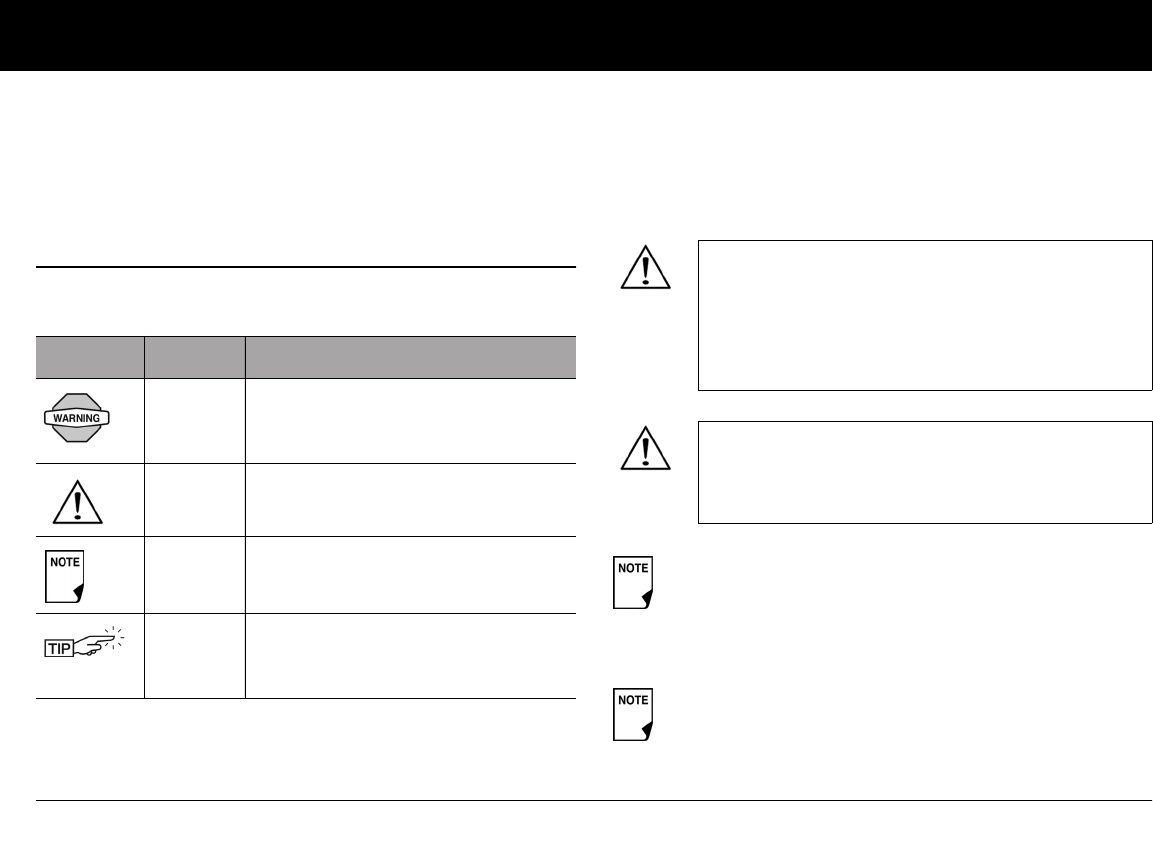Click the description cell in the WARNING row

(411, 421)
